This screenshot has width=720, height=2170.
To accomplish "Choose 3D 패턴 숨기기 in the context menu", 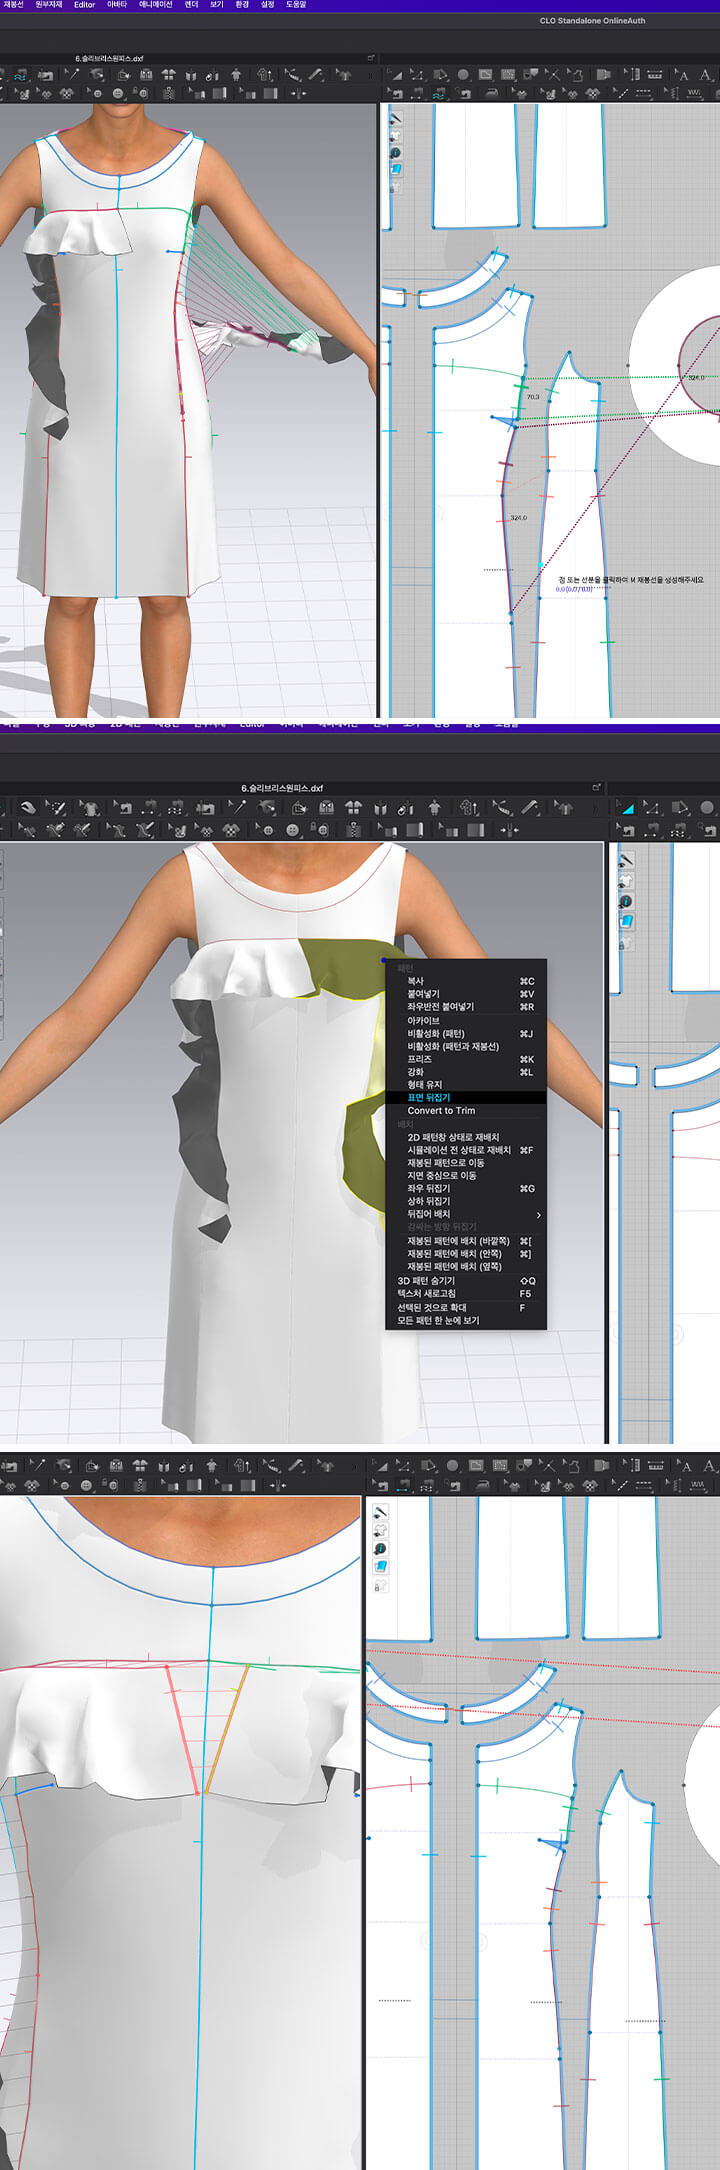I will pos(465,1280).
